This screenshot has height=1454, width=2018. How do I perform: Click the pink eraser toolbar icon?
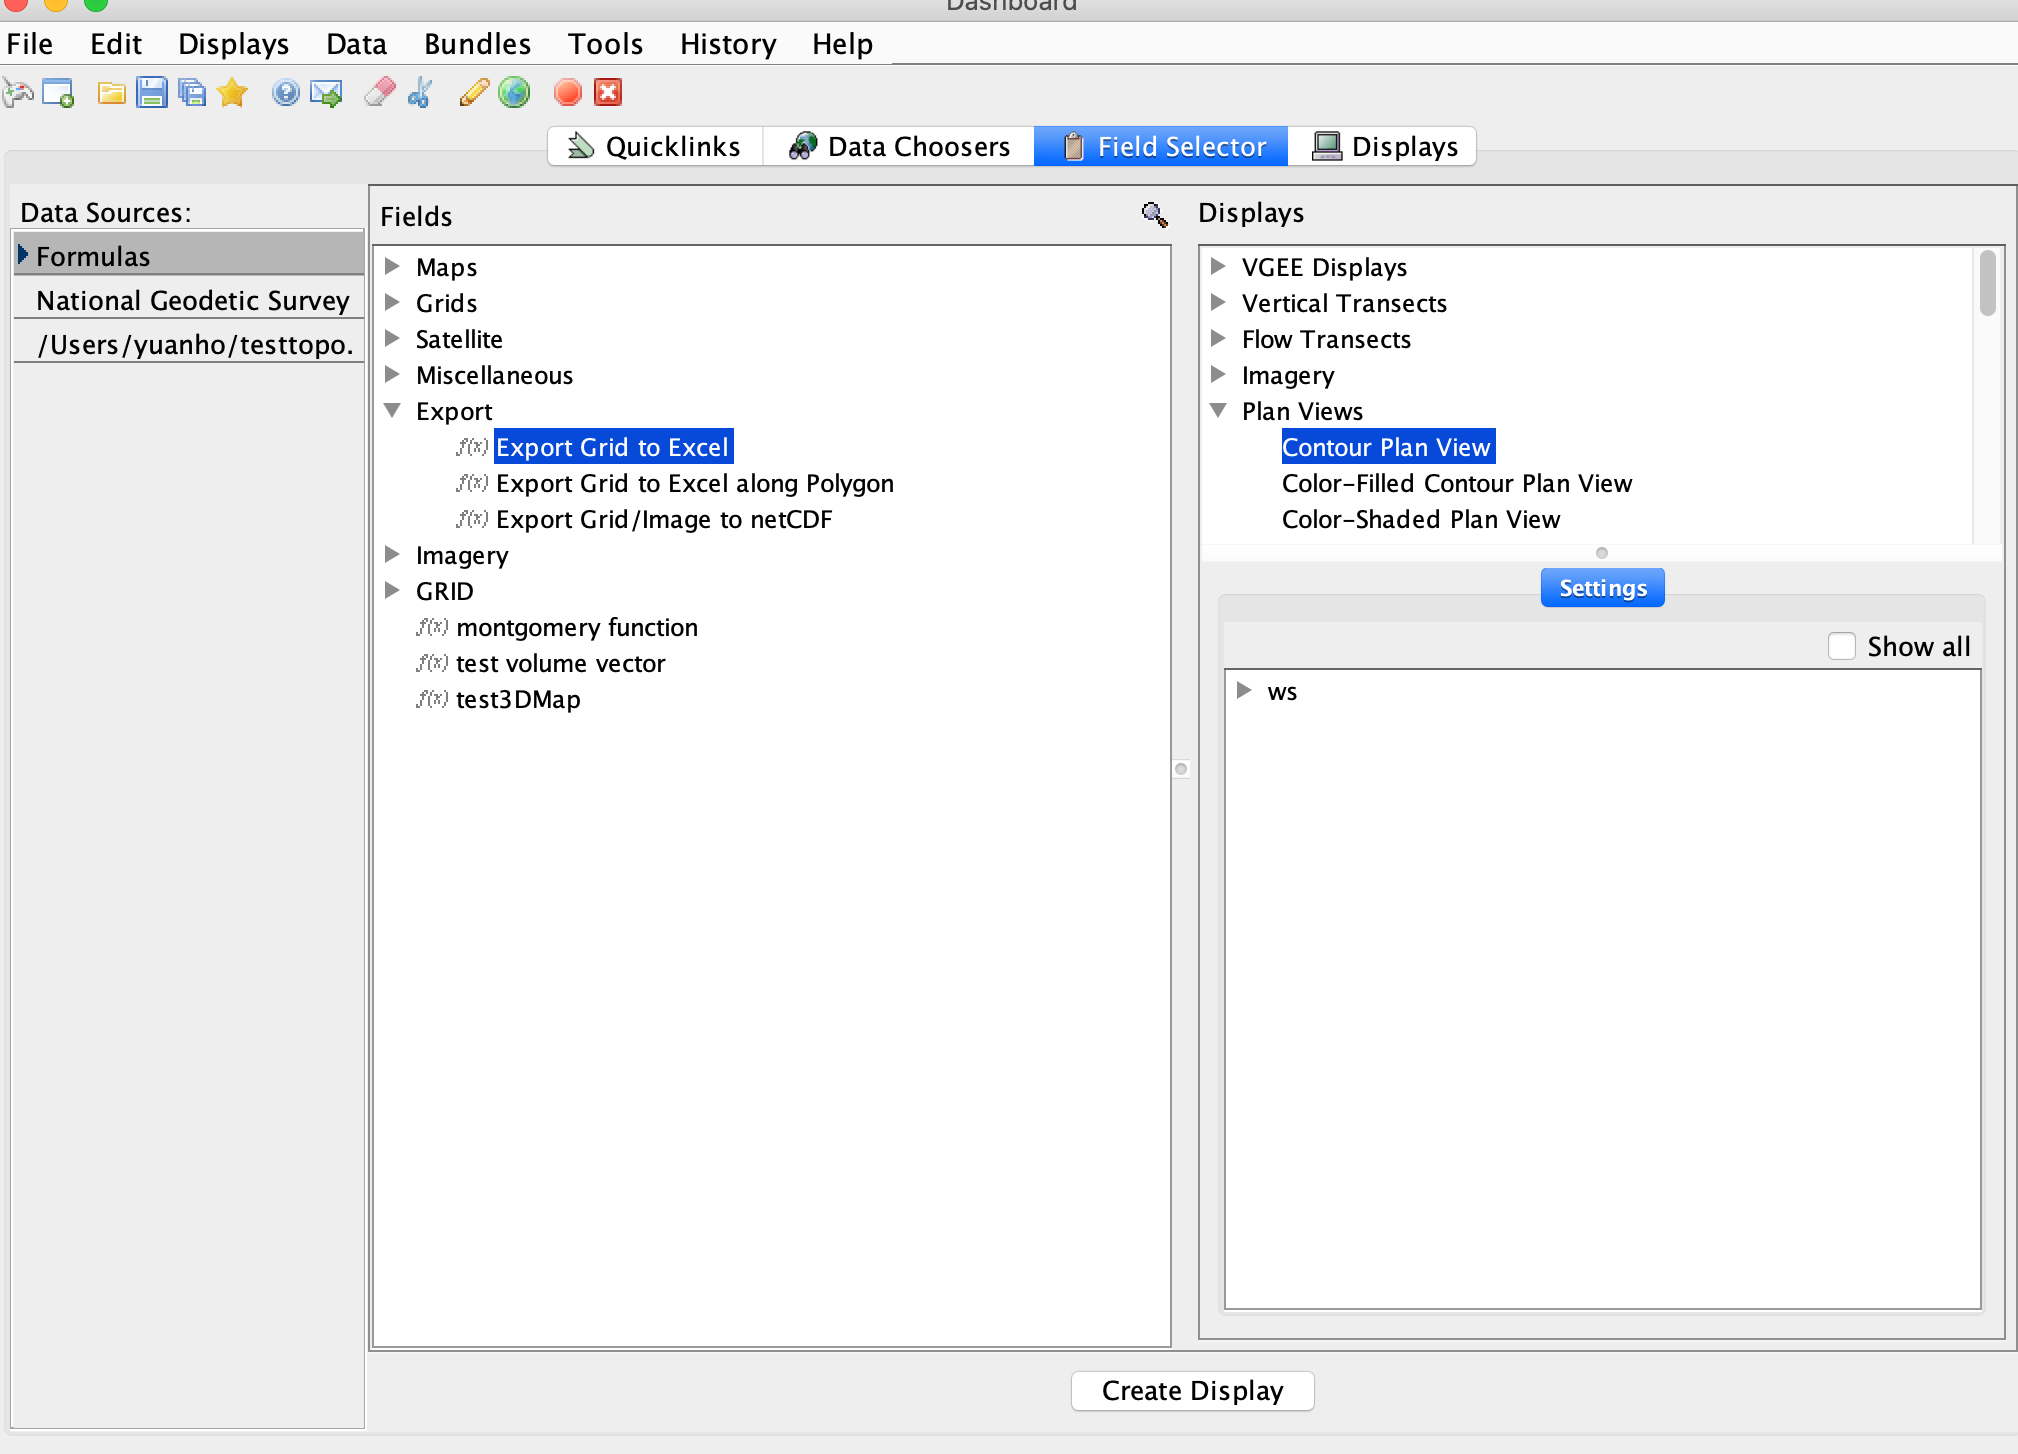point(379,93)
